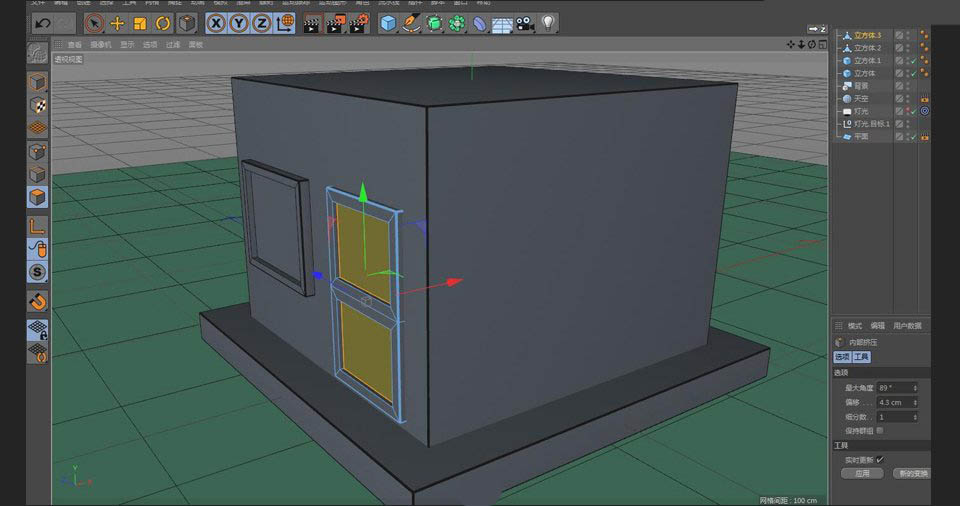Toggle the X axis lock

pos(216,23)
